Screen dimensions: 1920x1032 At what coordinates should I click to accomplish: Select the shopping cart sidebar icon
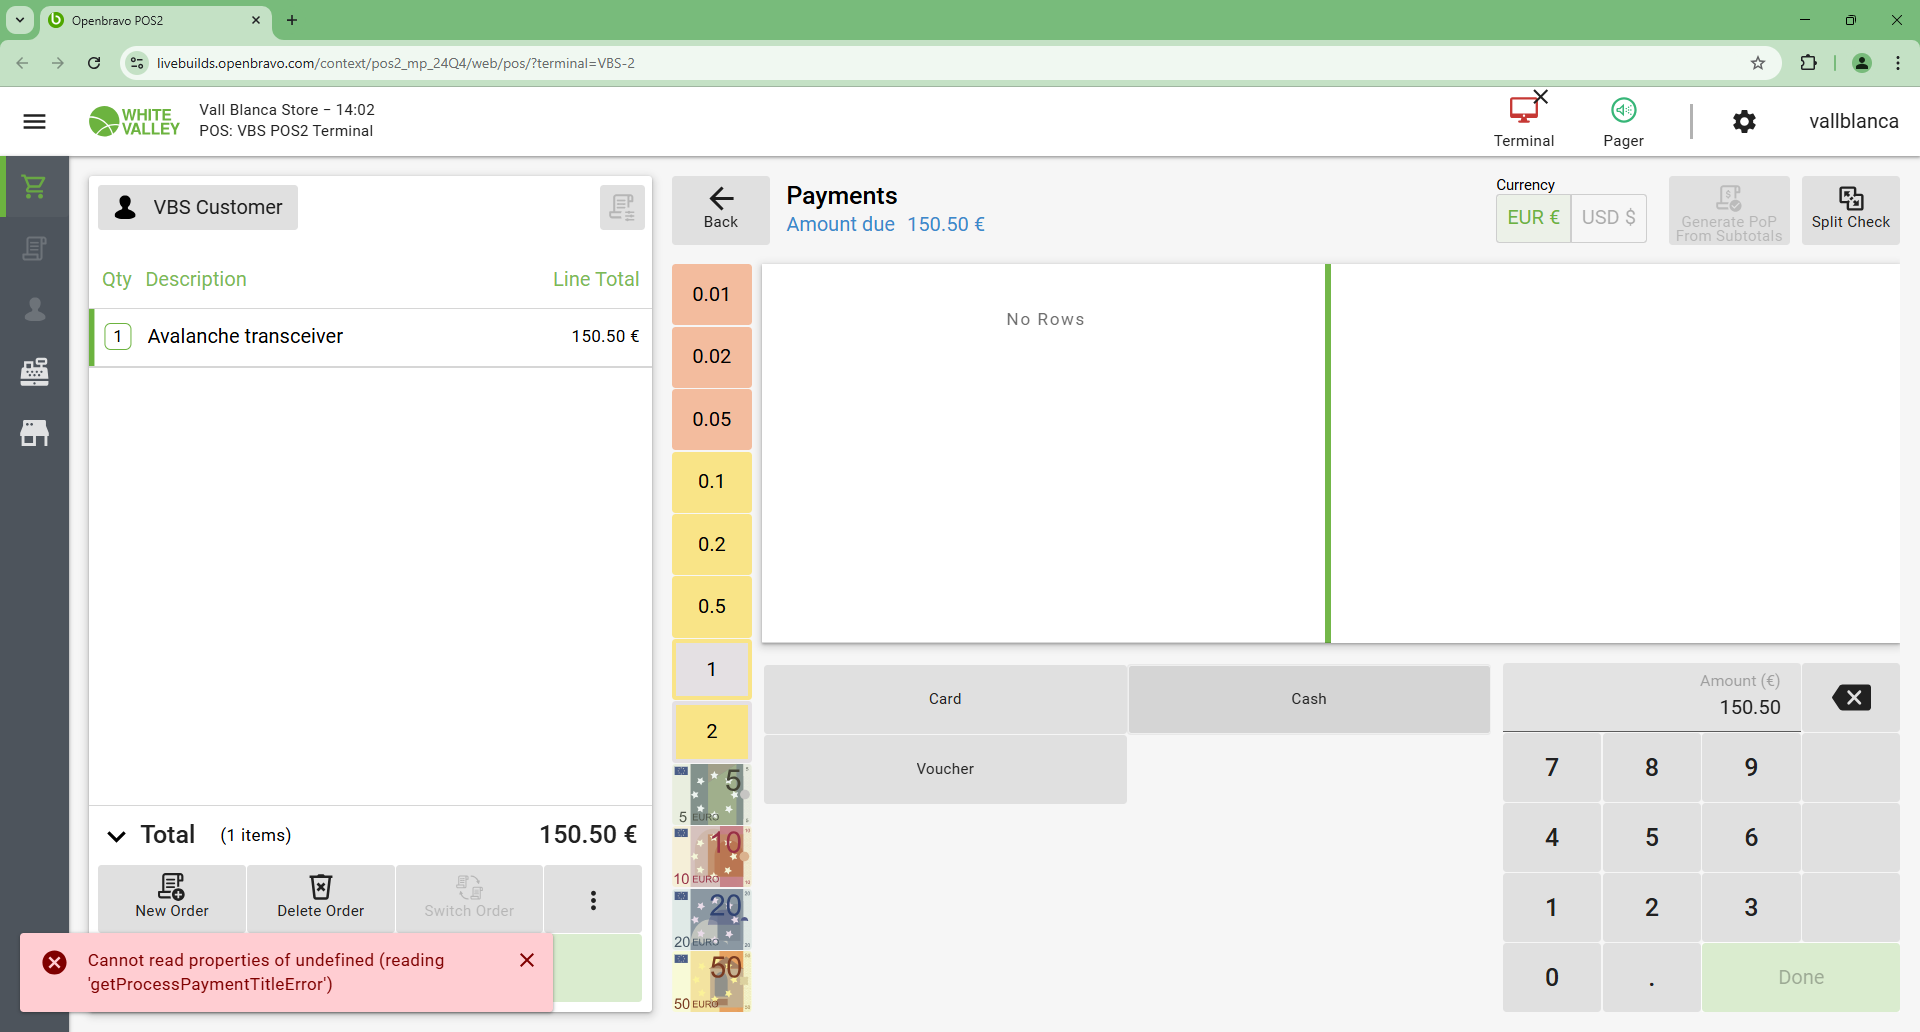tap(34, 187)
